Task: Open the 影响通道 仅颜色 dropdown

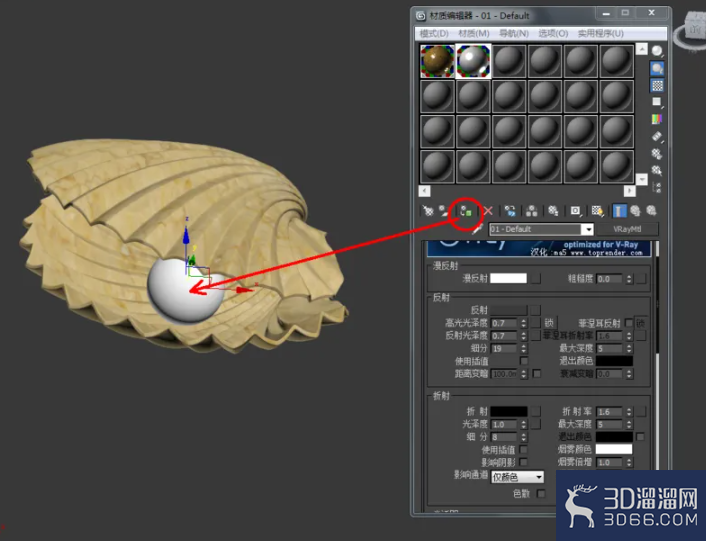Action: point(517,477)
